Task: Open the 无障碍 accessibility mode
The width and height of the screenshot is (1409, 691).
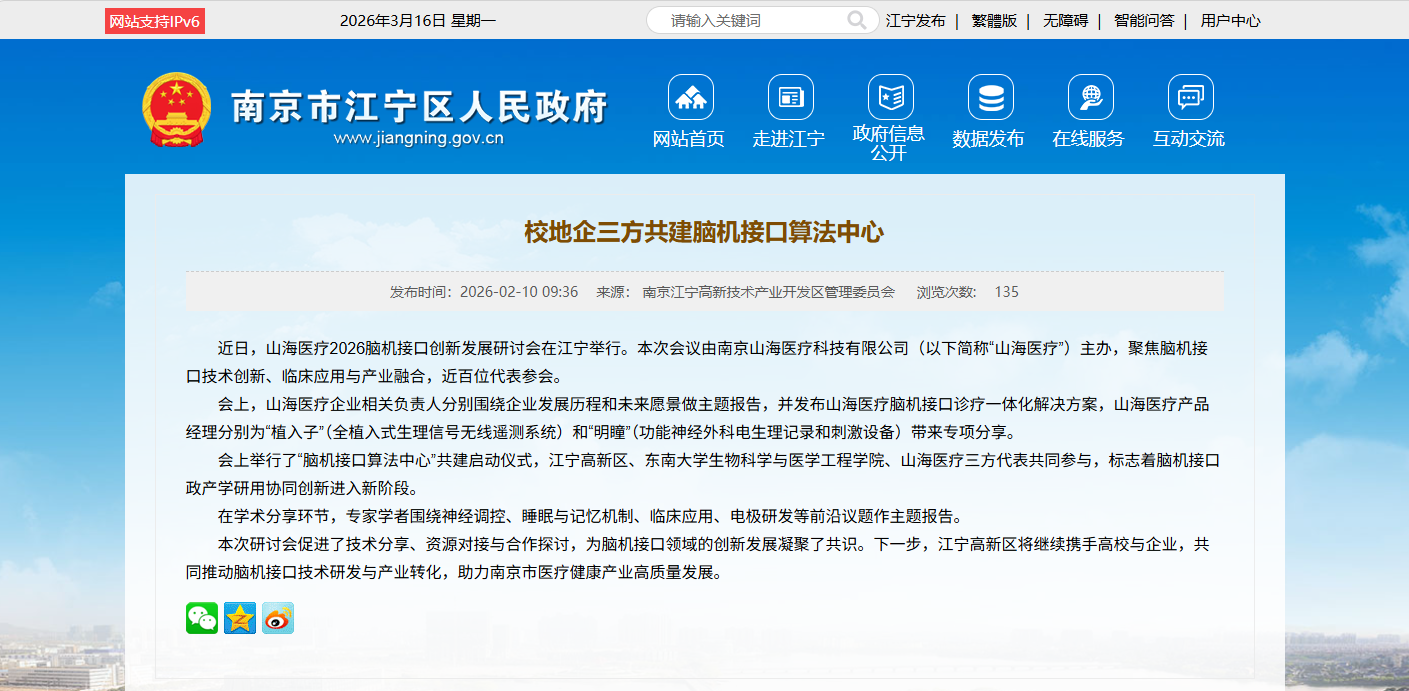Action: pos(1065,19)
